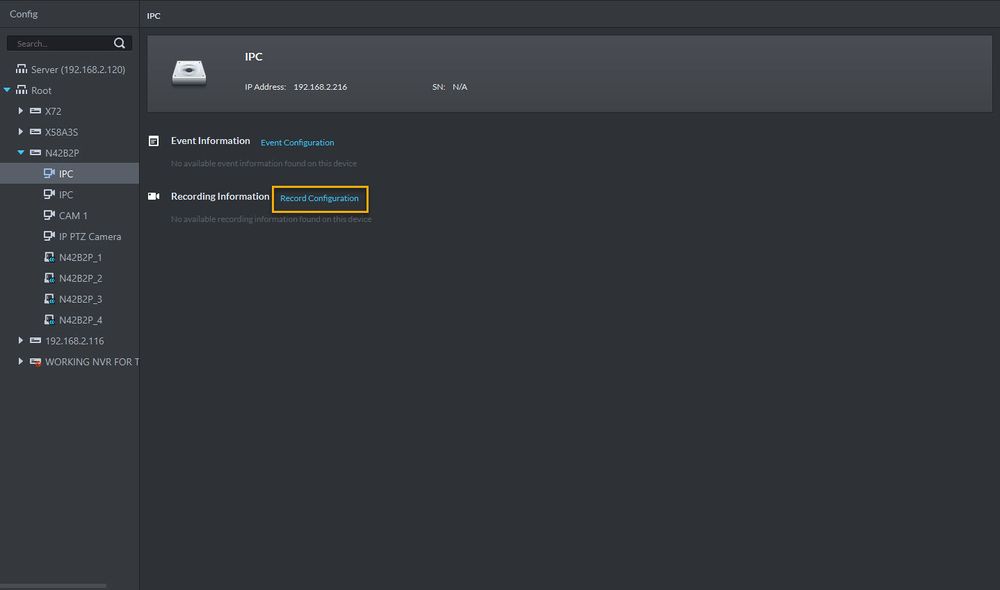Click the IPC tab title
This screenshot has height=590, width=1000.
(x=154, y=15)
